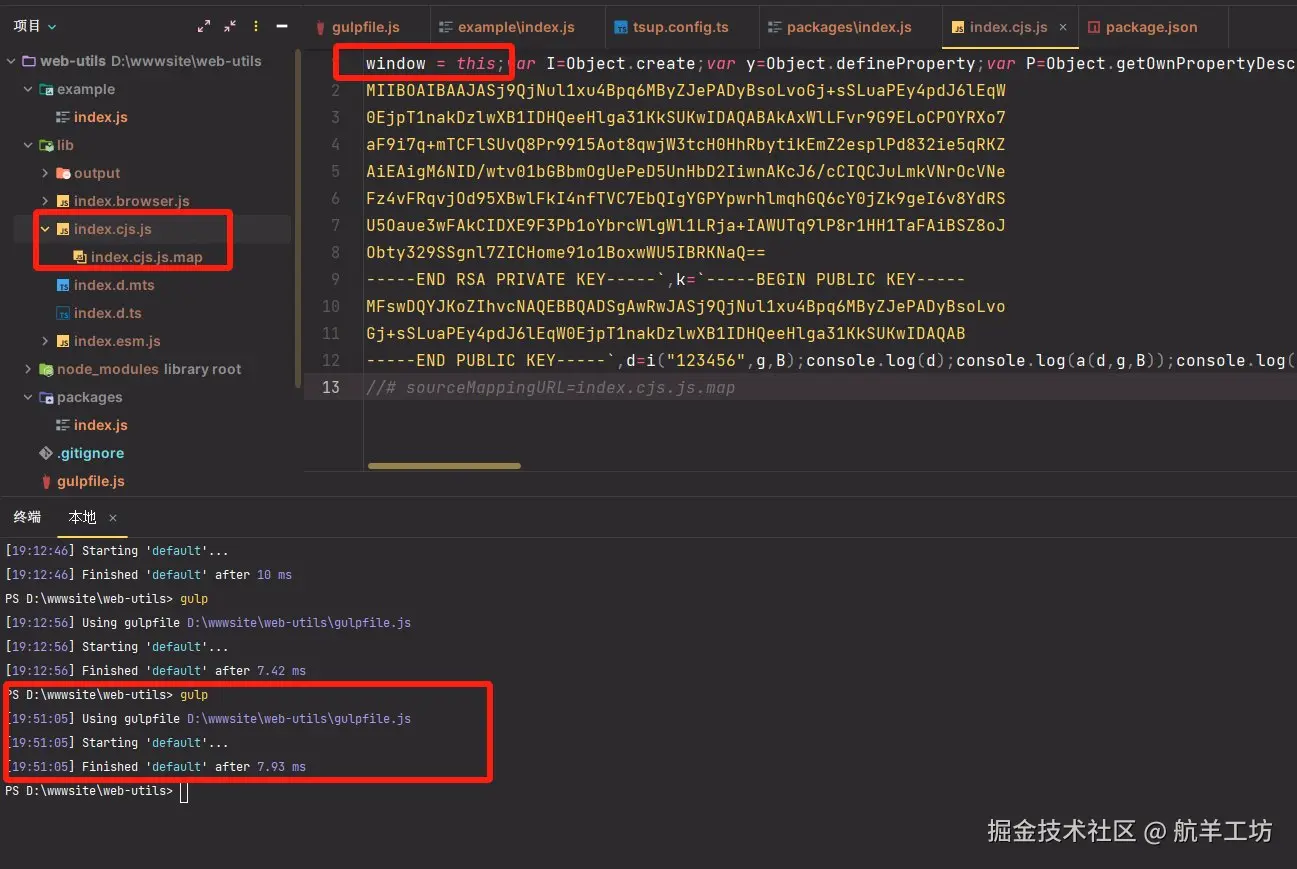Switch to packages\index.js editor tab
The width and height of the screenshot is (1297, 869).
pos(849,27)
